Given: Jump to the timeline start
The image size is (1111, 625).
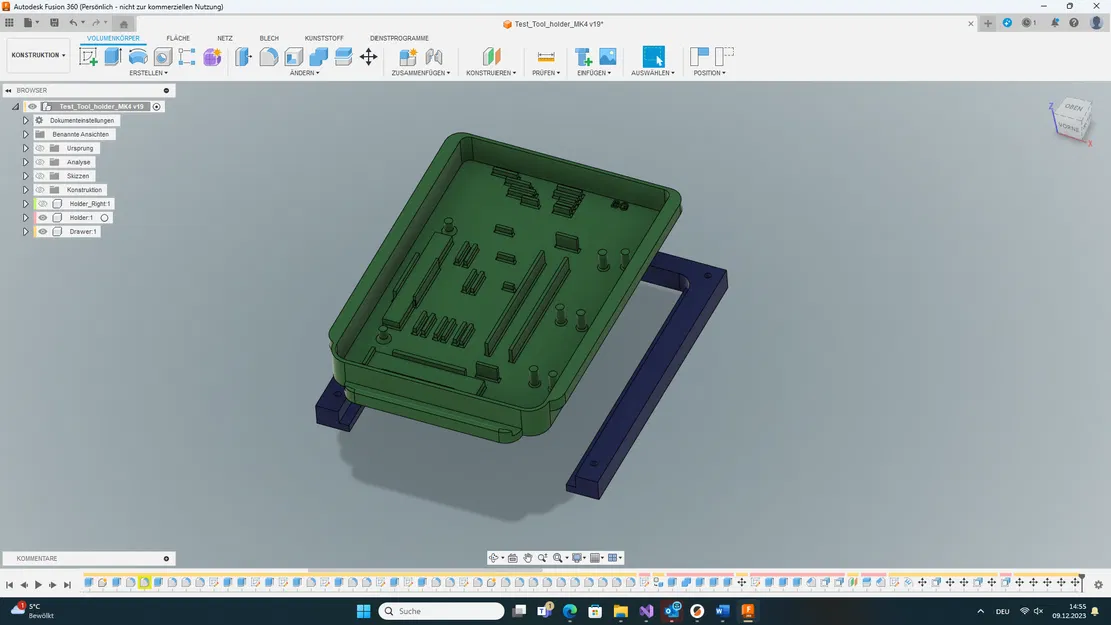Looking at the screenshot, I should (x=9, y=585).
